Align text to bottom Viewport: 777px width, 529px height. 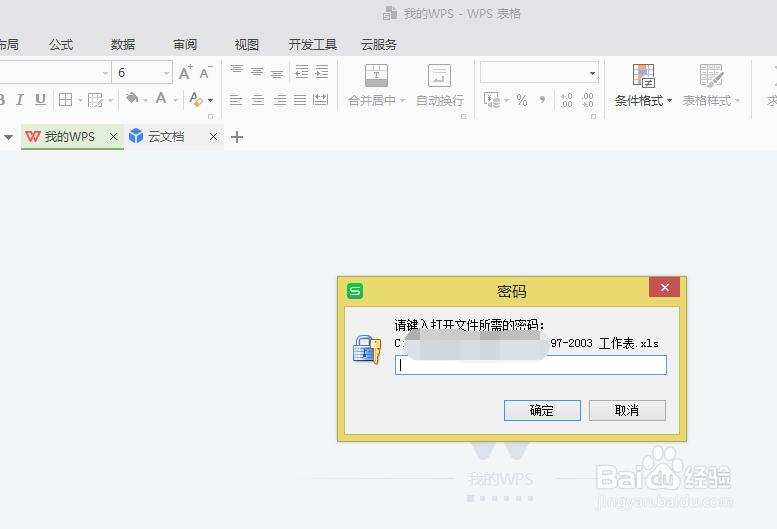pyautogui.click(x=277, y=73)
